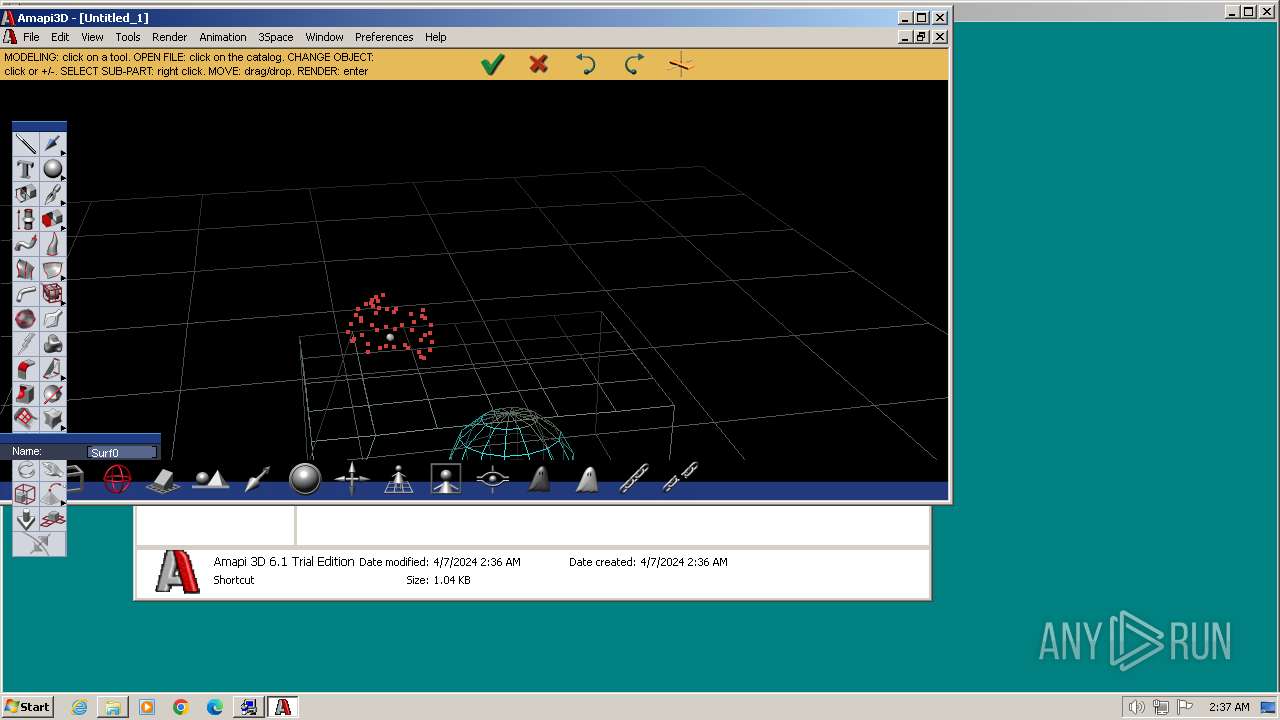Viewport: 1280px width, 720px height.
Task: Select the straight line drawing tool
Action: (x=26, y=144)
